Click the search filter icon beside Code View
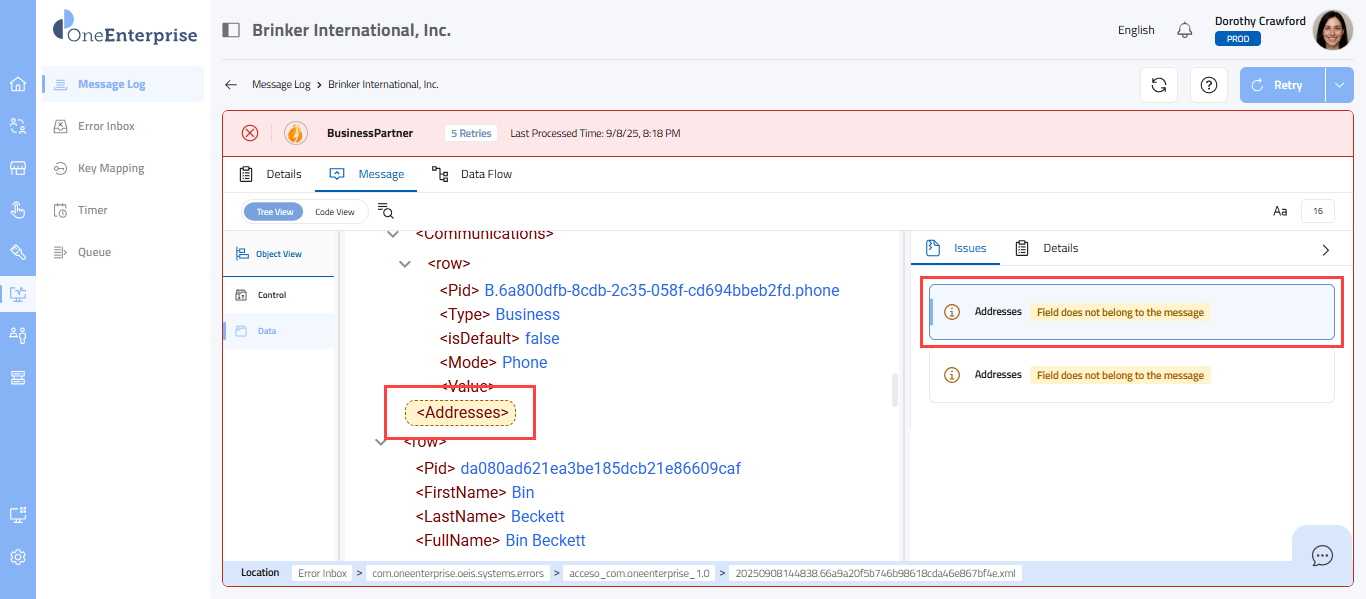The image size is (1366, 599). (386, 211)
